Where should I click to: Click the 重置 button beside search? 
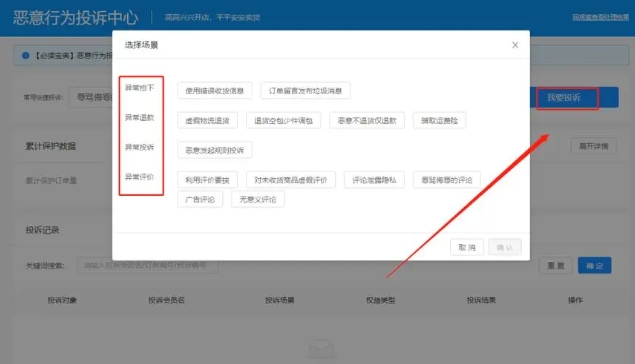556,266
